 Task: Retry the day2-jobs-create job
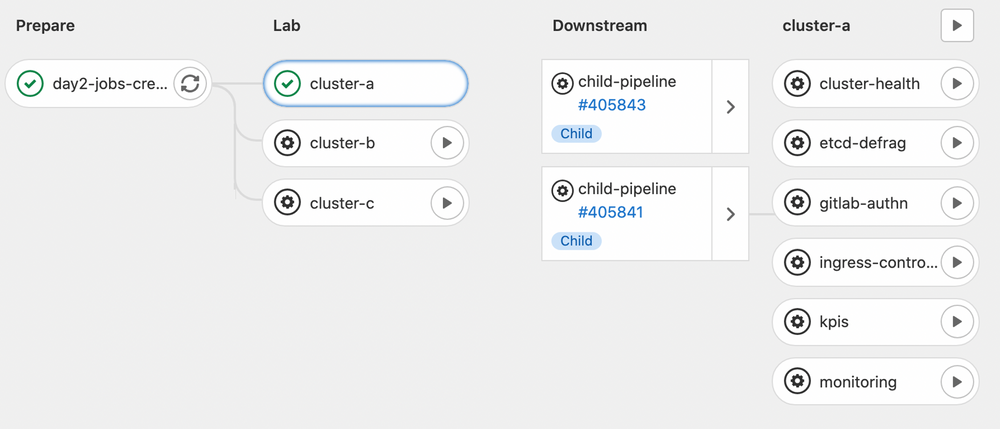[x=190, y=84]
